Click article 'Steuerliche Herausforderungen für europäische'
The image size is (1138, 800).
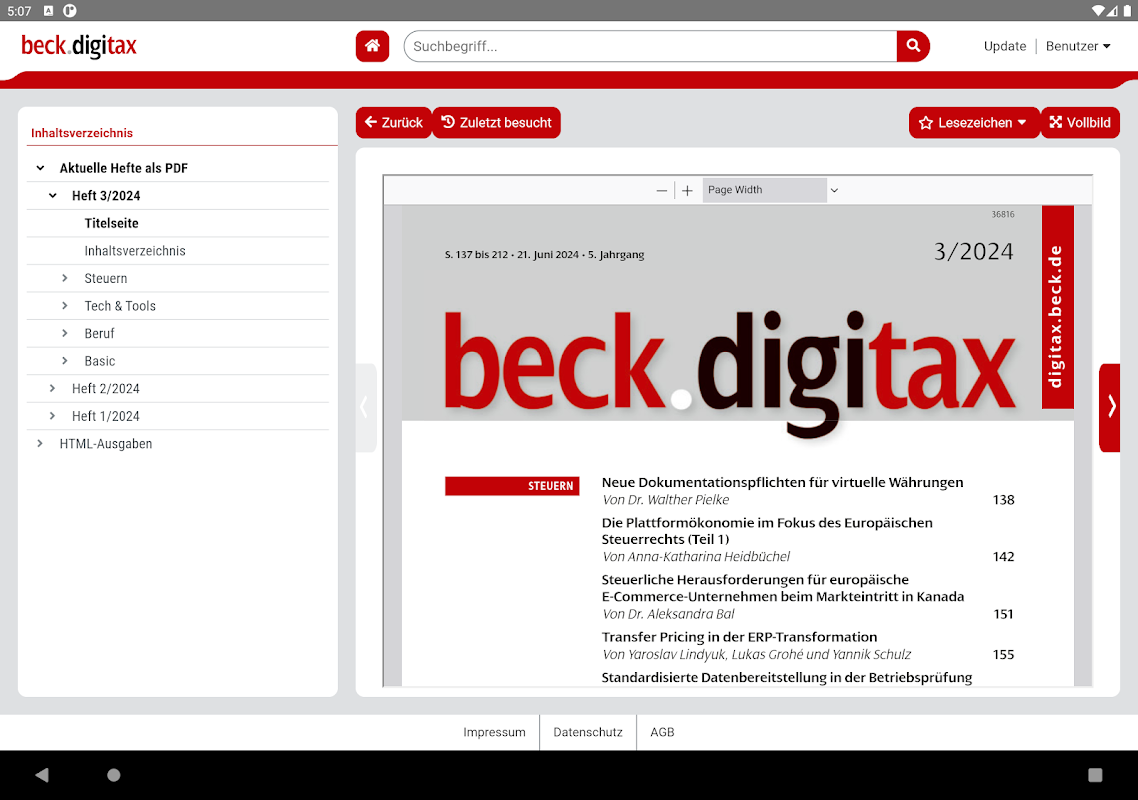click(x=783, y=588)
